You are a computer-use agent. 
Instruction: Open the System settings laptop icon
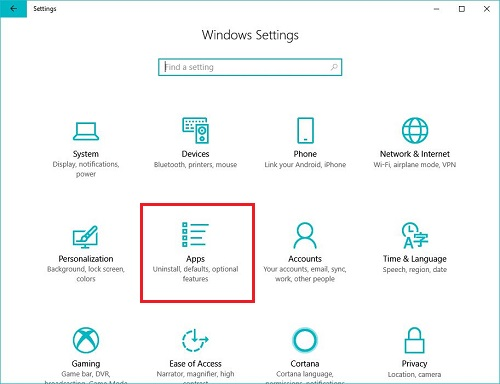point(86,131)
